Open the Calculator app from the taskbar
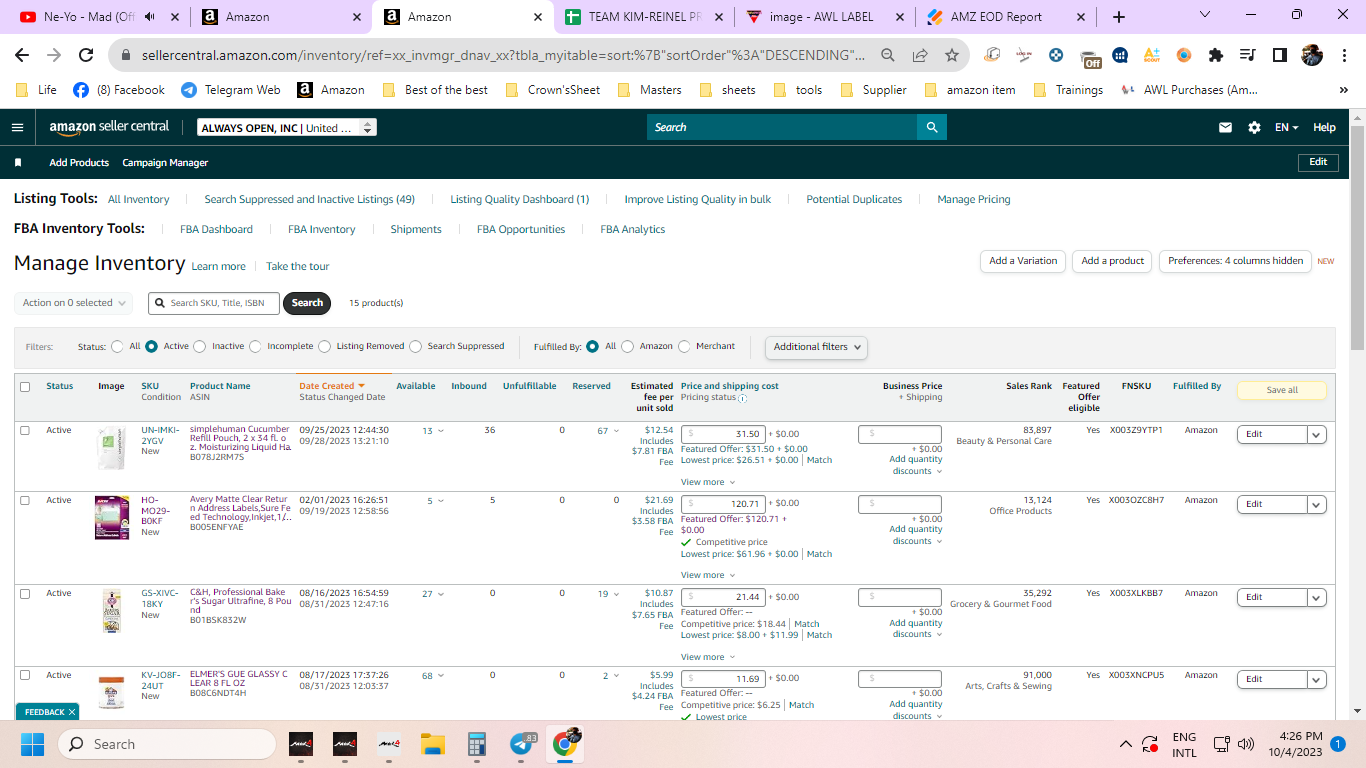Screen dimensions: 1366x768 [476, 744]
